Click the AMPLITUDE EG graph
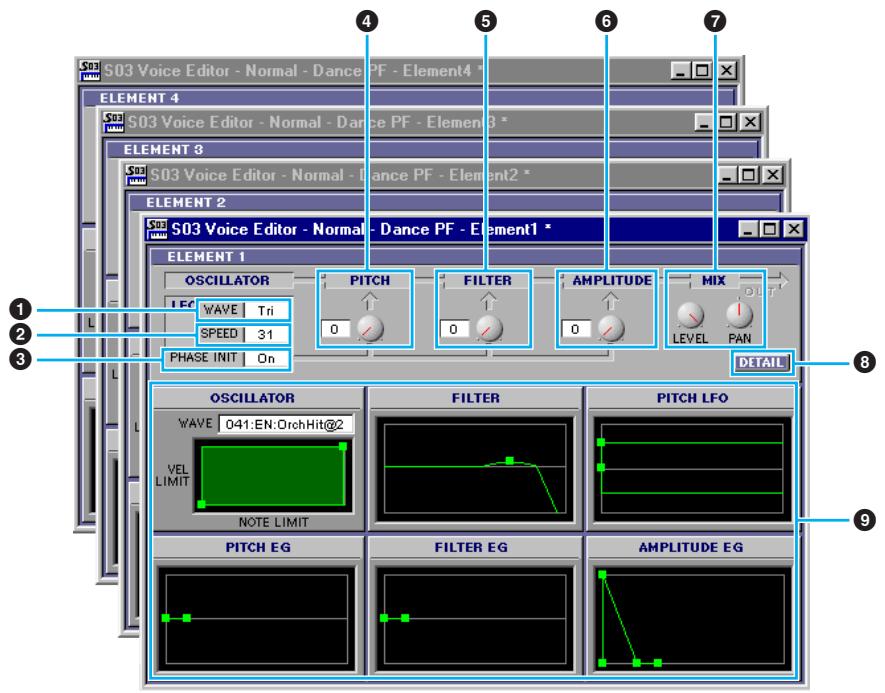Screen dimensions: 885x693 click(x=692, y=619)
